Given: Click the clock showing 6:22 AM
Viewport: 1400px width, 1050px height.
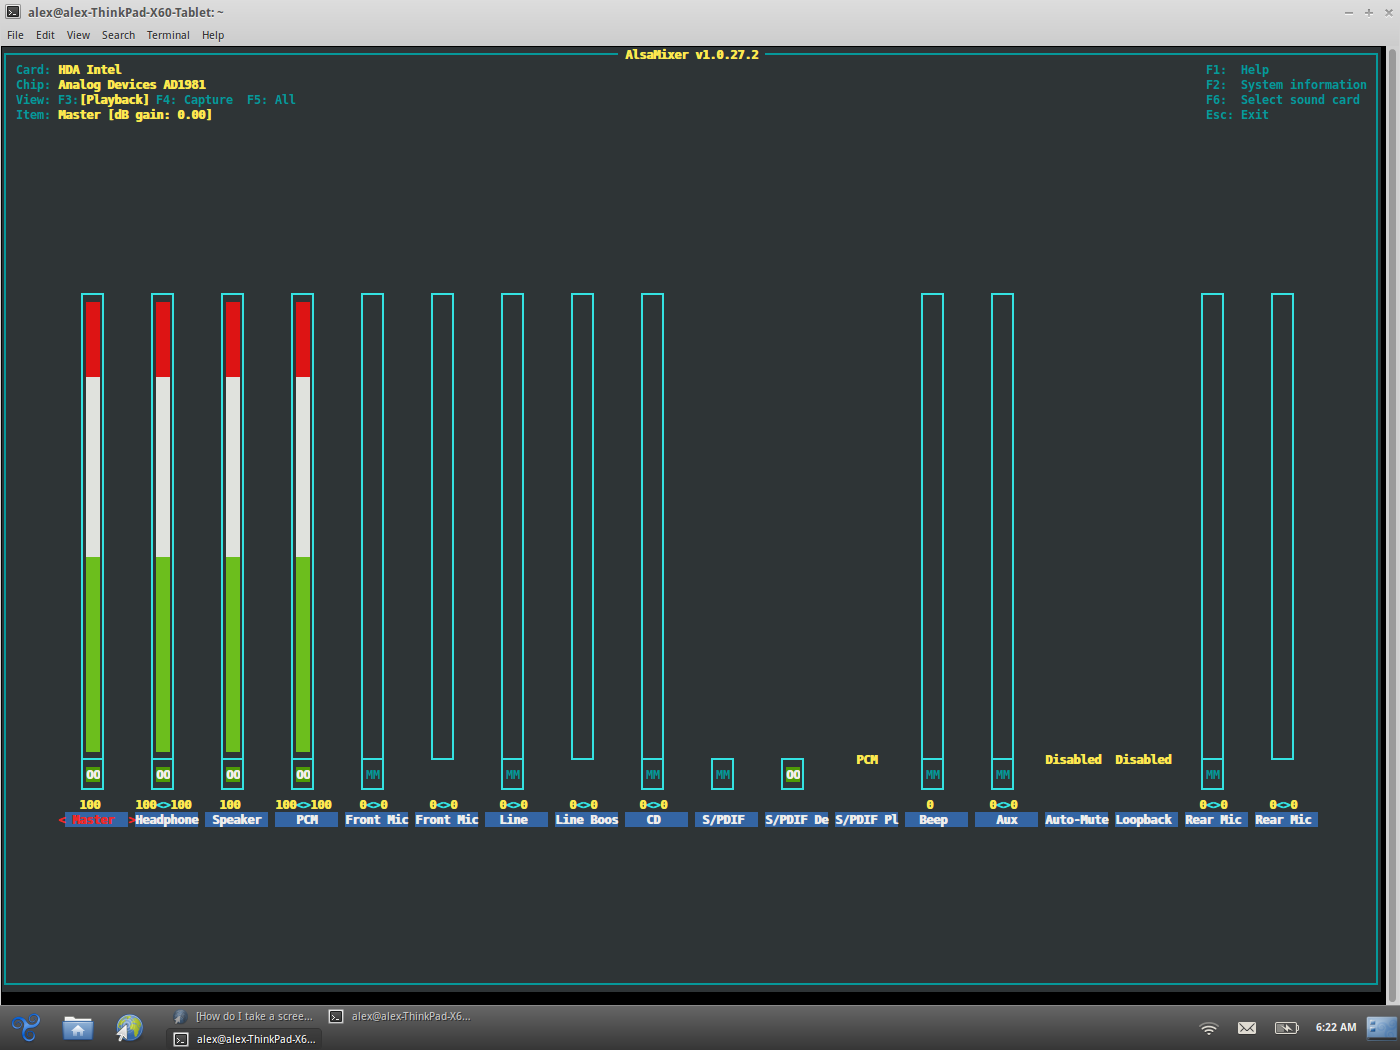Looking at the screenshot, I should coord(1336,1027).
